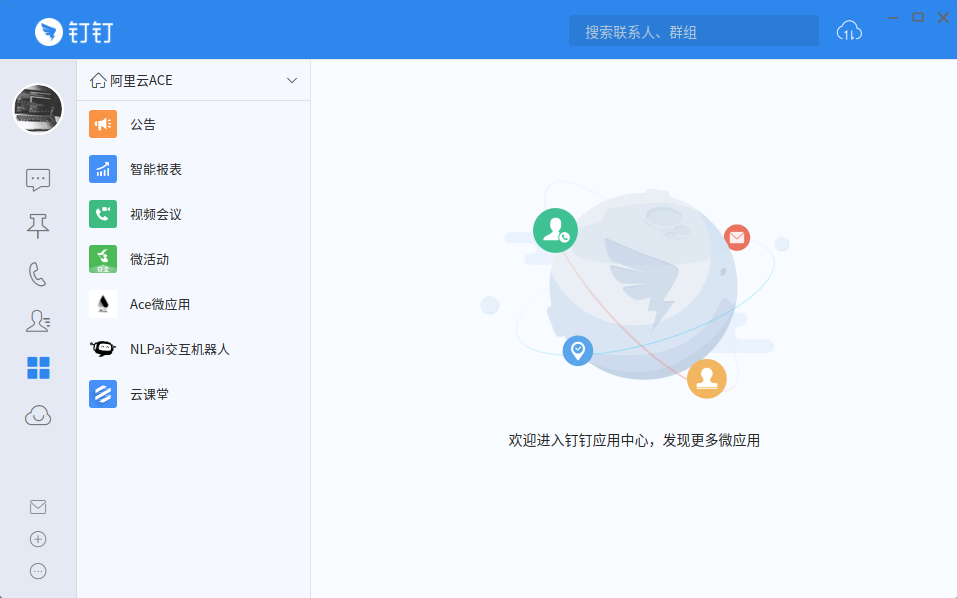
Task: Focus the 搜索联系人、群组 search field
Action: 693,31
